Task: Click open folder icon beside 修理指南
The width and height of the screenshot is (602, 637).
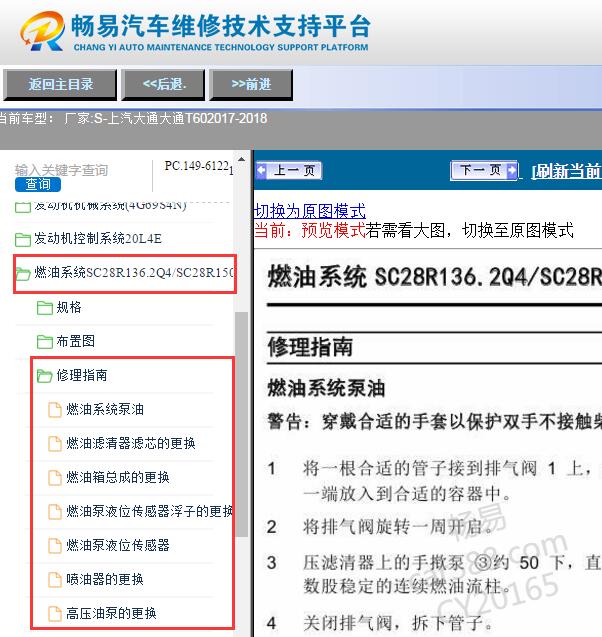Action: click(45, 375)
